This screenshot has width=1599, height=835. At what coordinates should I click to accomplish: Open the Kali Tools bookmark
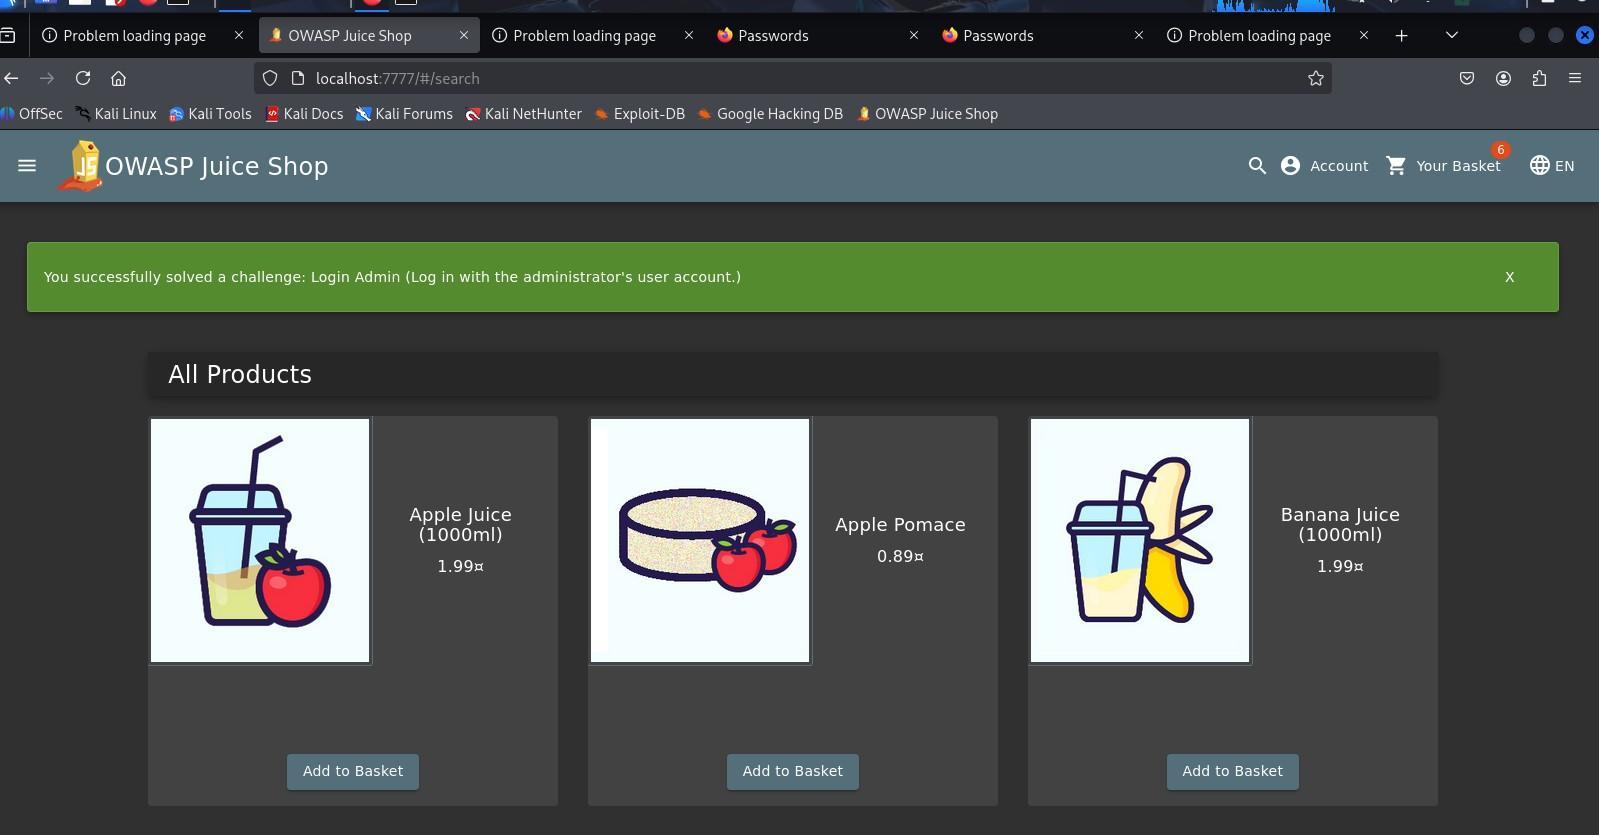pyautogui.click(x=210, y=114)
